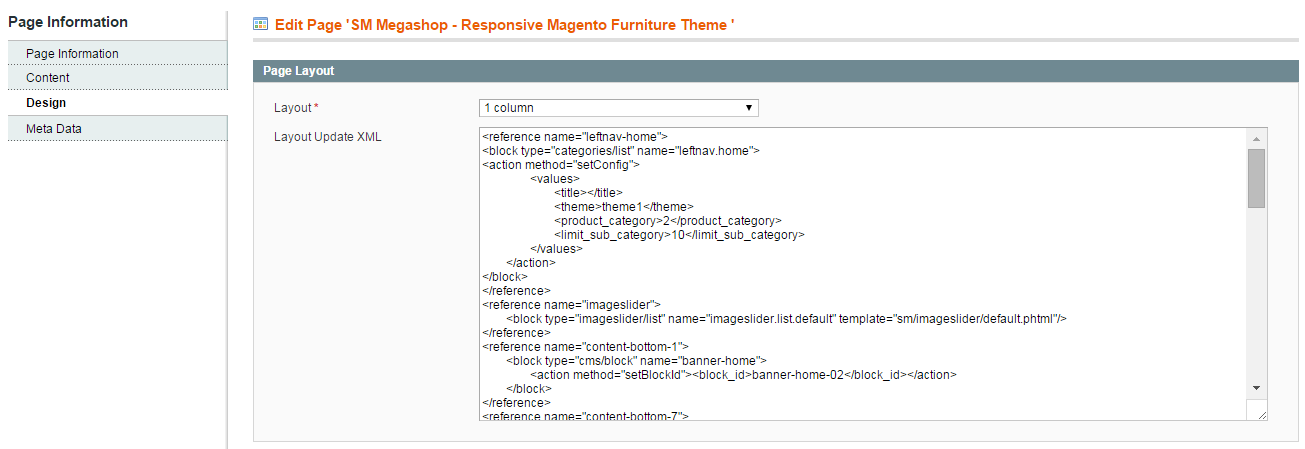Click the '<reference name="imageslider">' line
The height and width of the screenshot is (449, 1305).
(x=571, y=305)
